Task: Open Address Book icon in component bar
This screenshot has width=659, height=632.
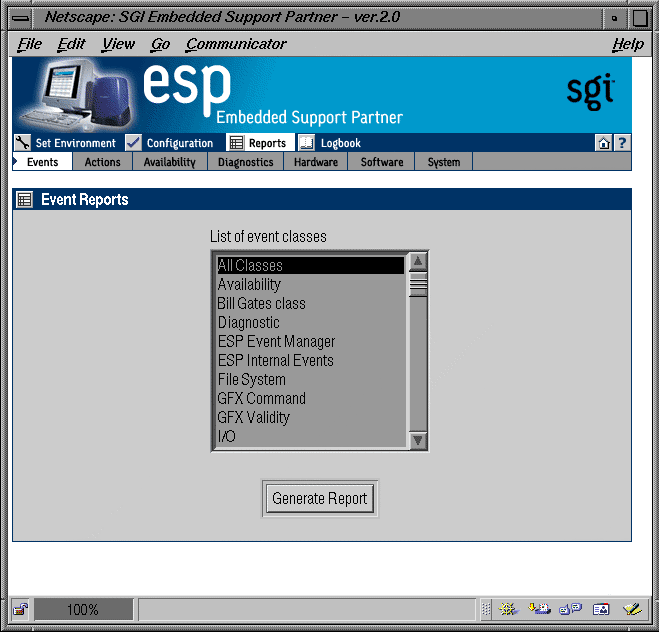Action: point(601,609)
